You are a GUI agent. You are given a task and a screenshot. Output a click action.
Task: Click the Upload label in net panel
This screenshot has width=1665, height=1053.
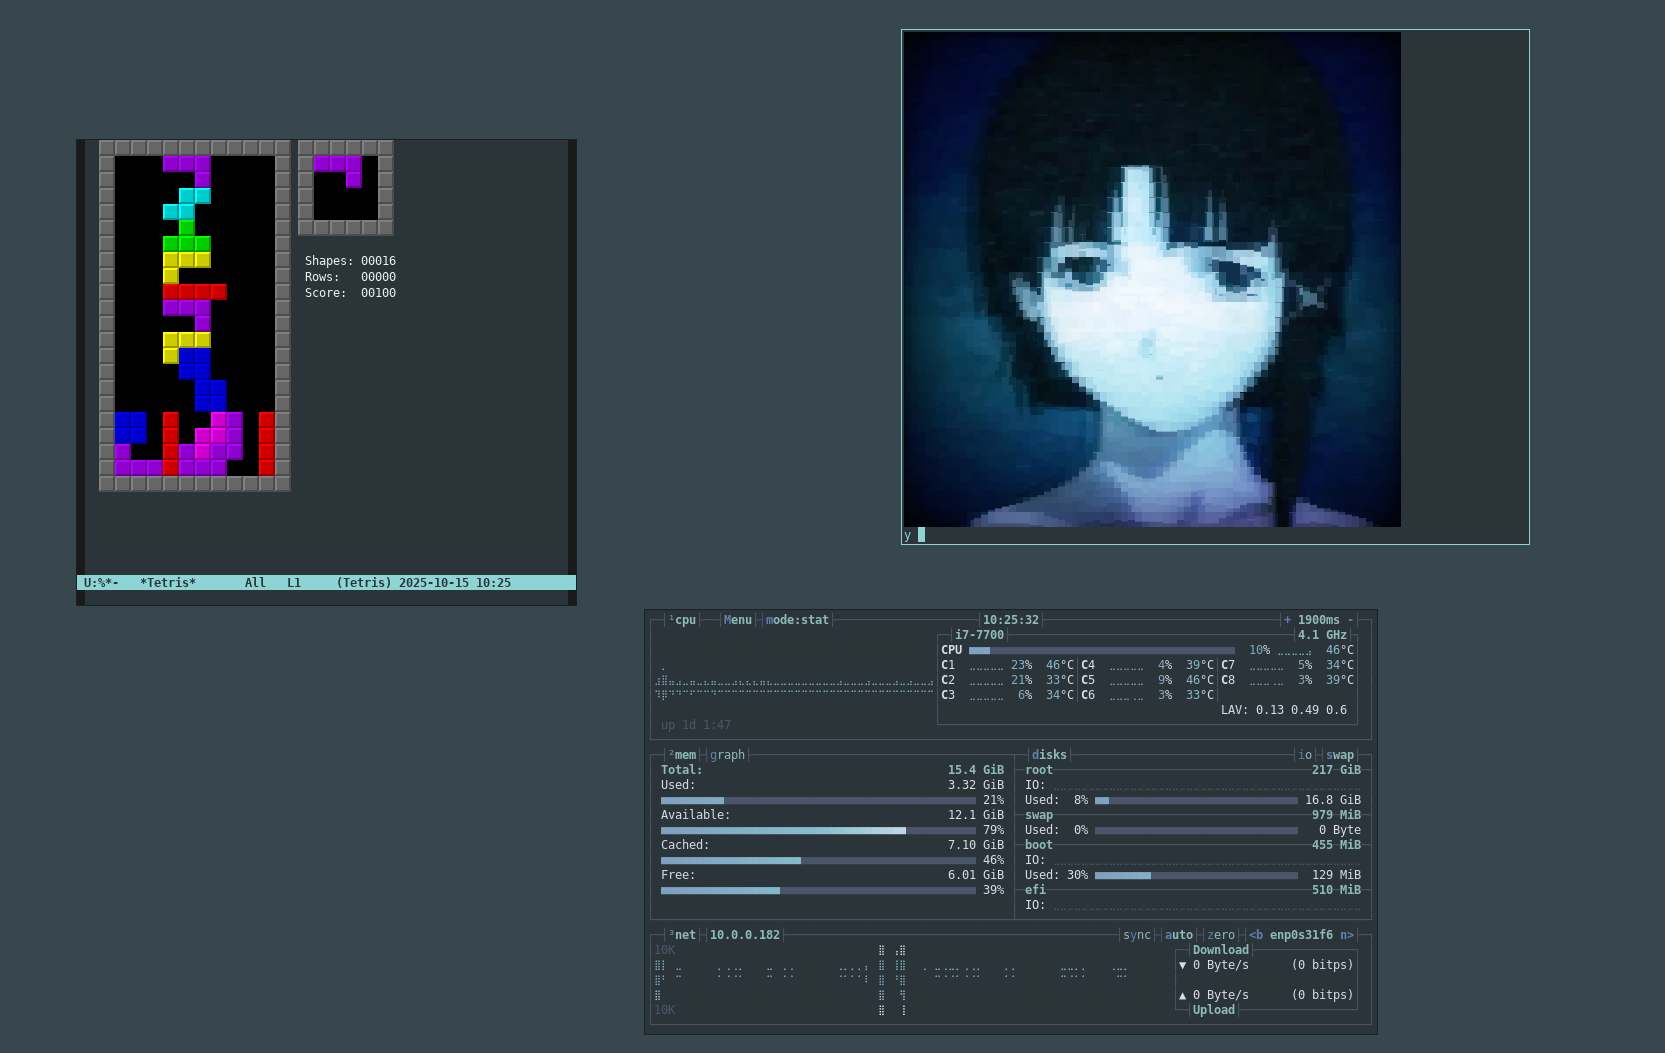pos(1214,1010)
